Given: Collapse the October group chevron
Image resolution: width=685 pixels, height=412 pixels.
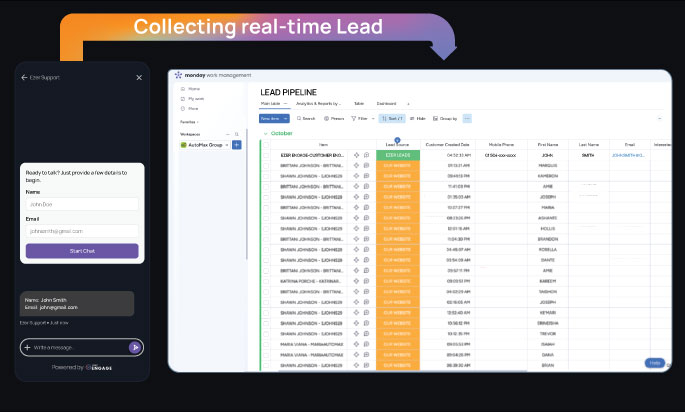Looking at the screenshot, I should point(265,133).
